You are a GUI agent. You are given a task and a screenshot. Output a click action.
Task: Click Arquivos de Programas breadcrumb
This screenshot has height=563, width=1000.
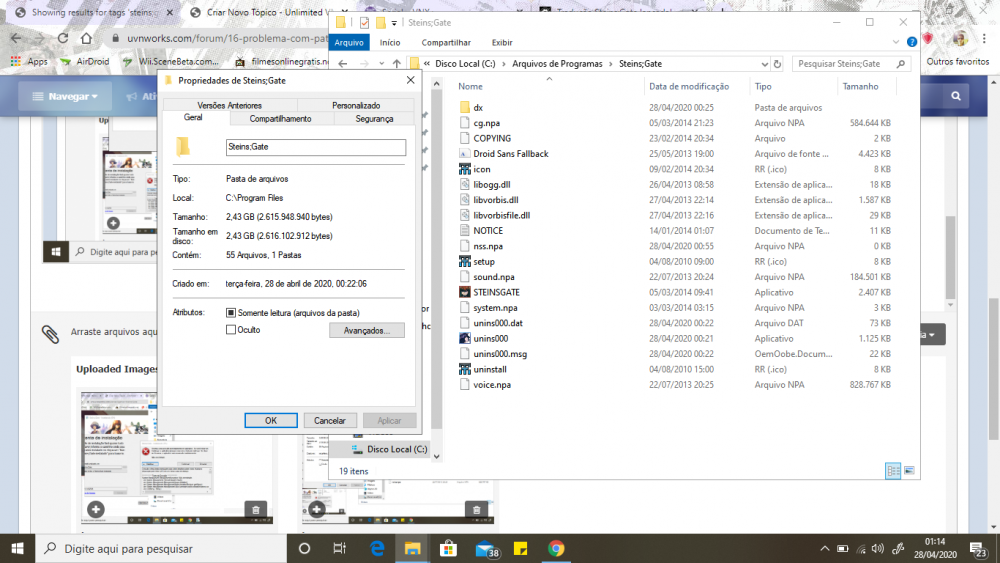pyautogui.click(x=557, y=64)
